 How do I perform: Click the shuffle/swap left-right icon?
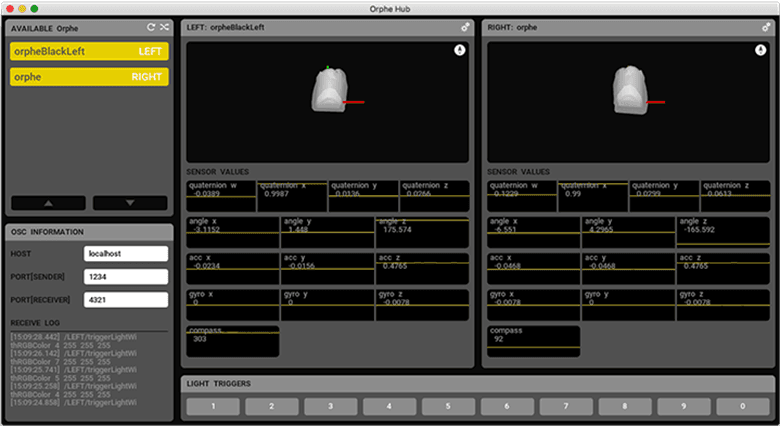[x=164, y=27]
